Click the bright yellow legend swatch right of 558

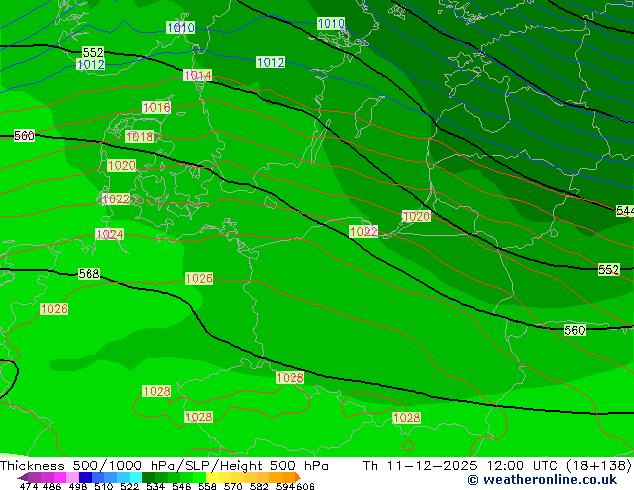212,477
